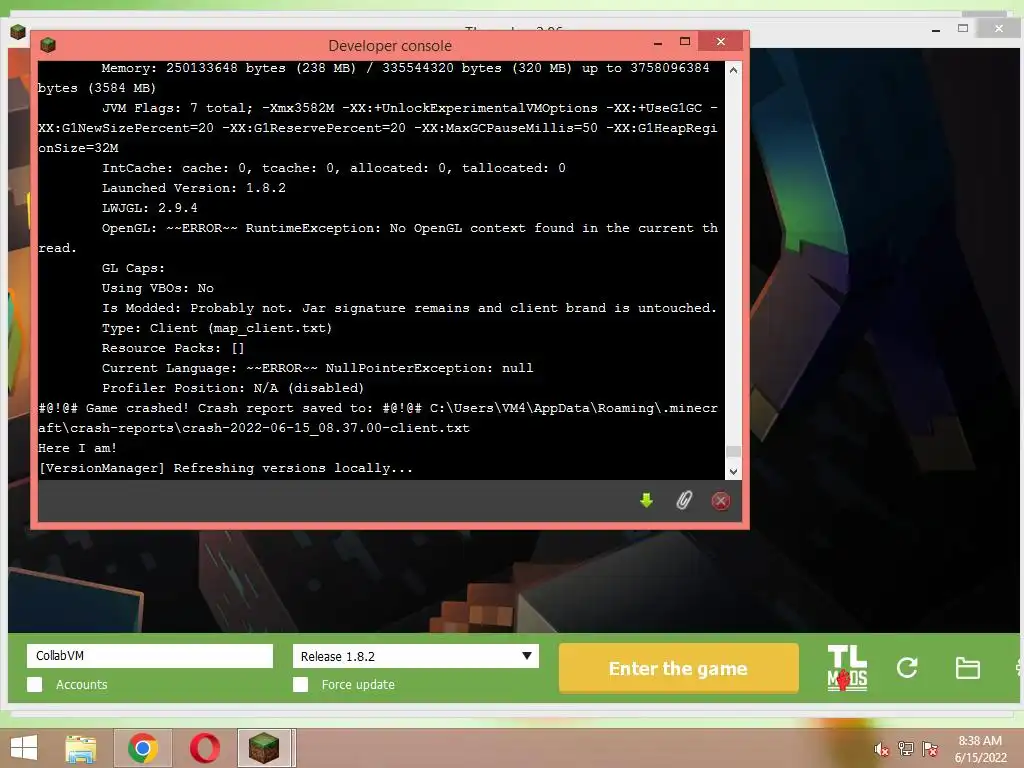The height and width of the screenshot is (768, 1024).
Task: Launch Opera browser from taskbar
Action: coord(204,748)
